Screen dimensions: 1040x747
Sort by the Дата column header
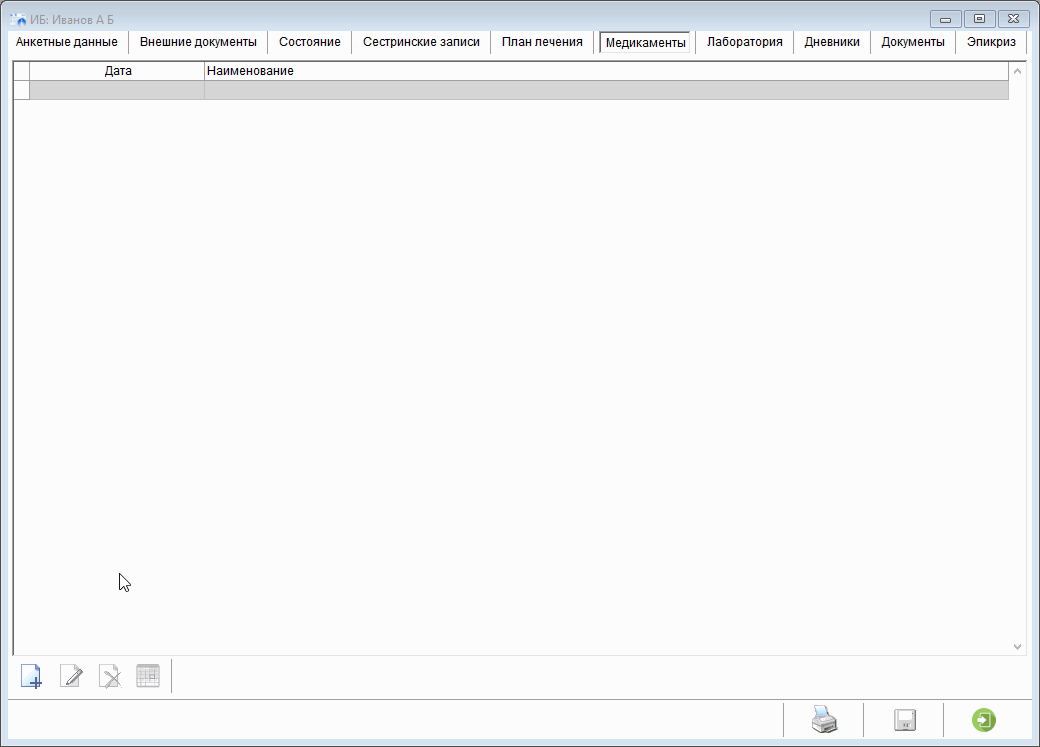coord(118,71)
